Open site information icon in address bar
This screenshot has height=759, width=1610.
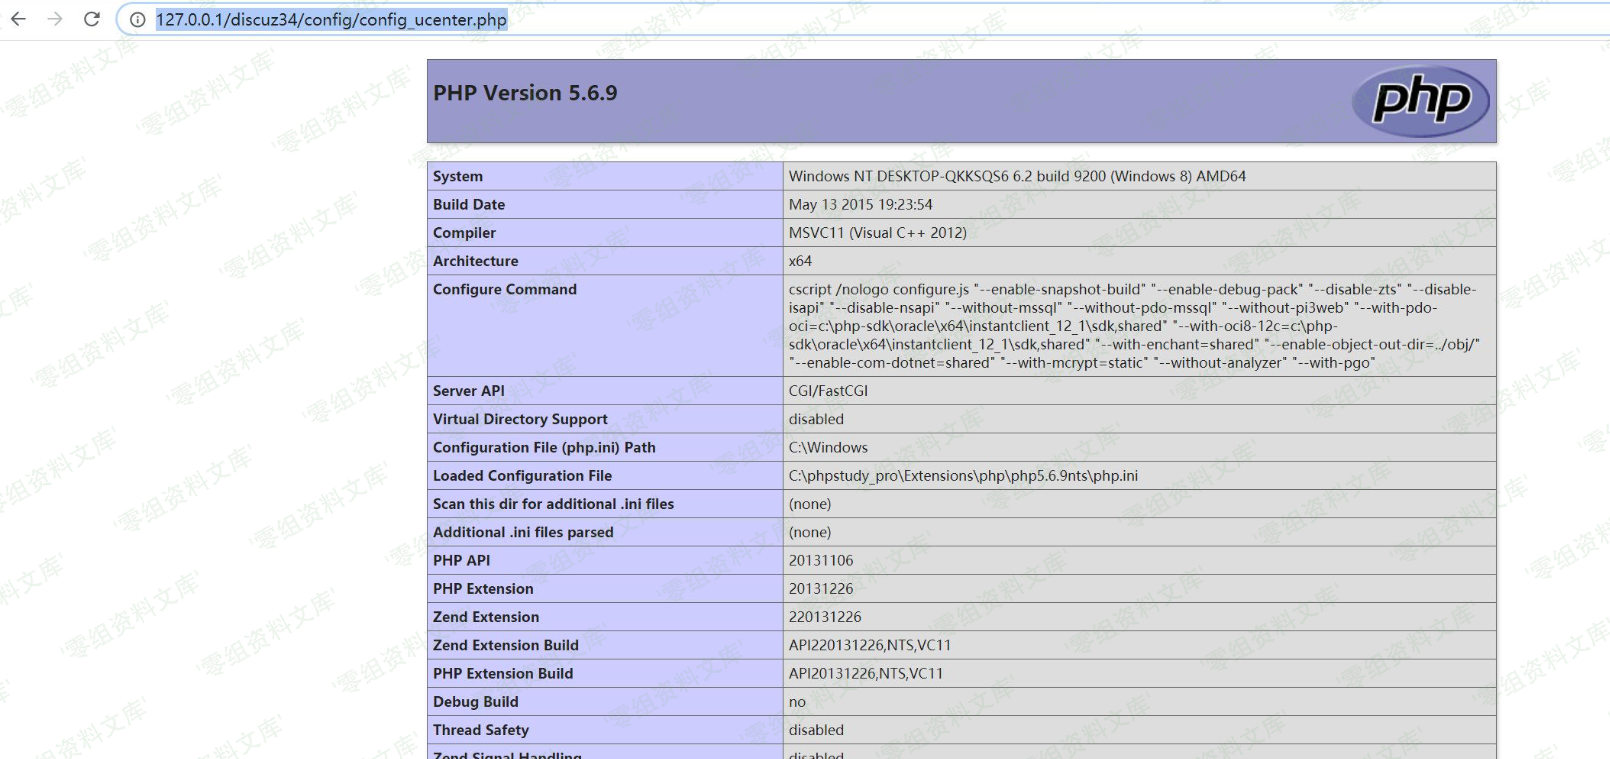(138, 20)
